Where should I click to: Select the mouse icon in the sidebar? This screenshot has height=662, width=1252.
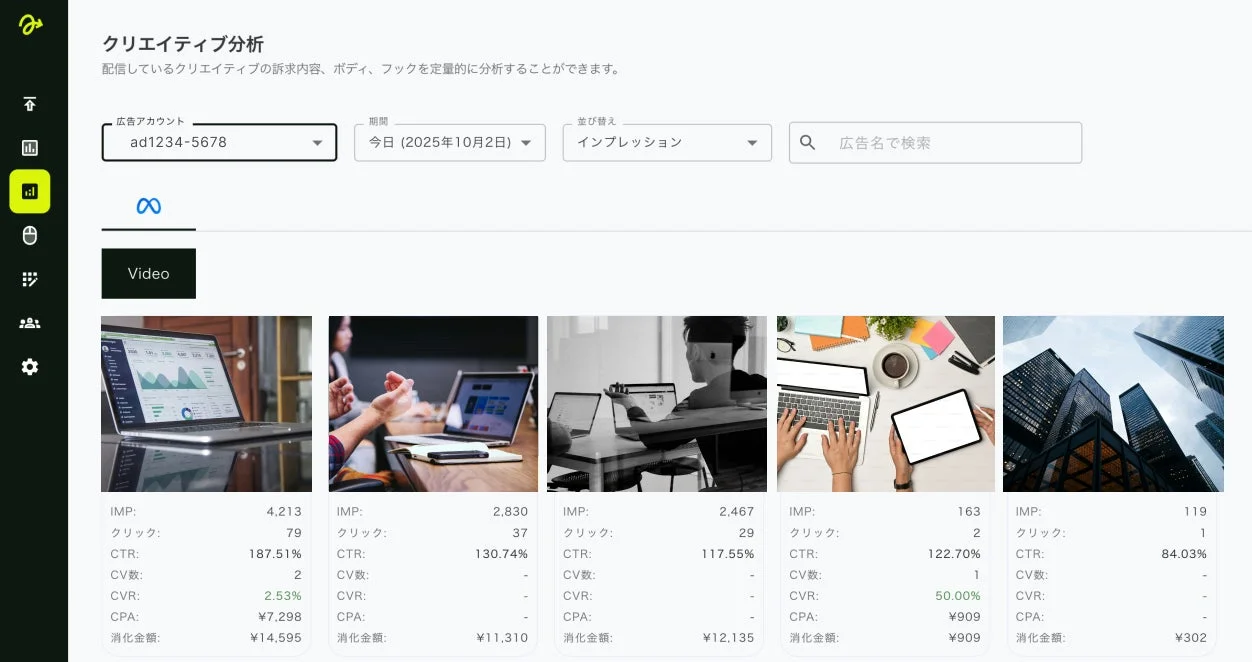pyautogui.click(x=30, y=235)
